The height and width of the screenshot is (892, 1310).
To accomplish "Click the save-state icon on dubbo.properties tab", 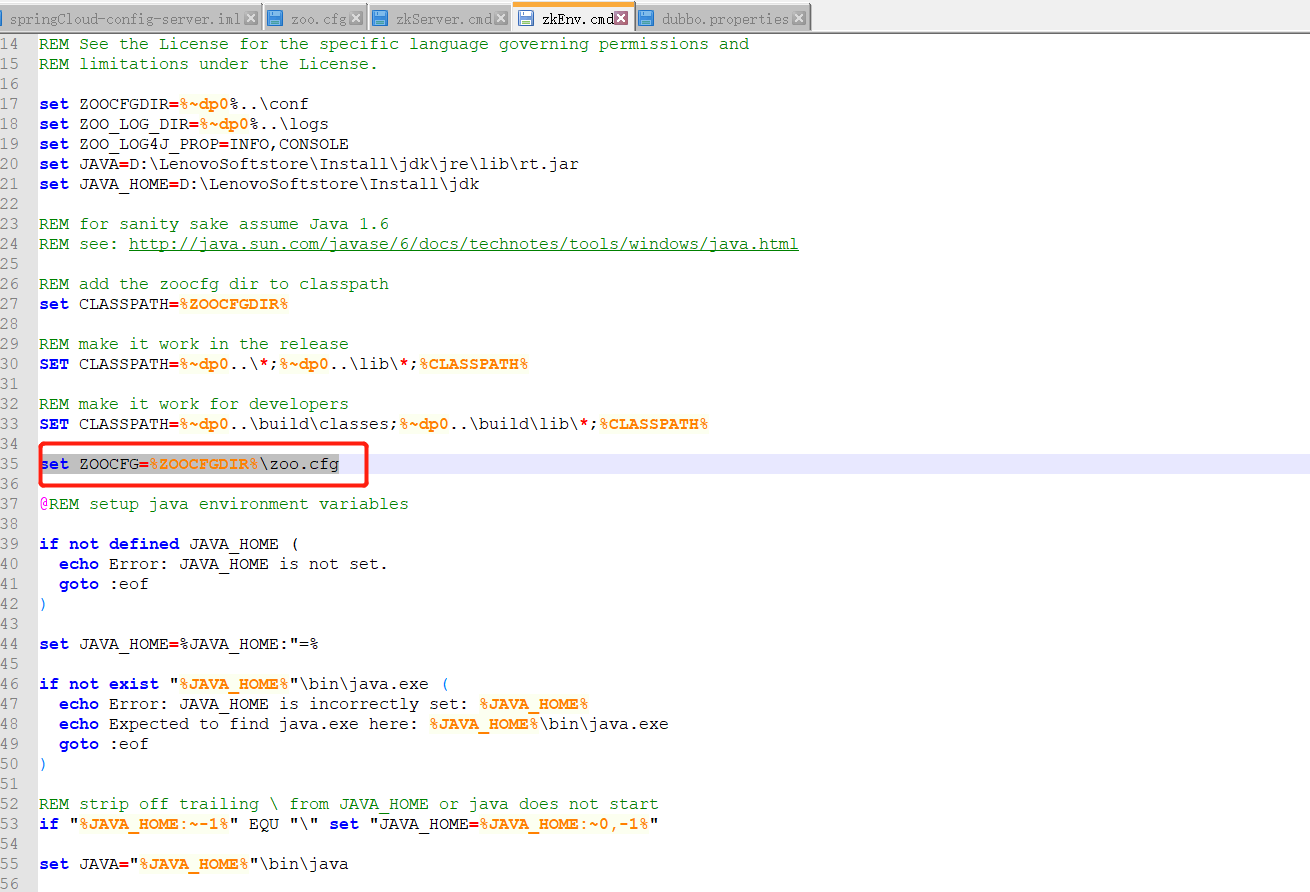I will pyautogui.click(x=646, y=18).
